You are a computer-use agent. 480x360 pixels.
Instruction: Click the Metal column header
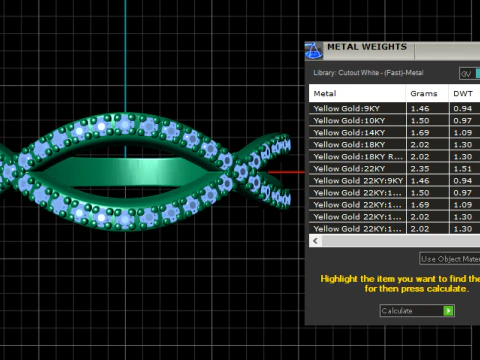click(x=357, y=93)
